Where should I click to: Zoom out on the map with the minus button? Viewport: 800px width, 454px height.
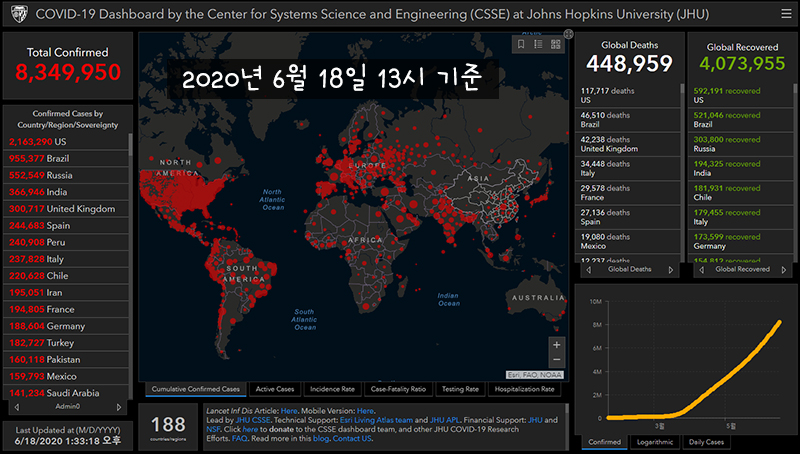[557, 360]
